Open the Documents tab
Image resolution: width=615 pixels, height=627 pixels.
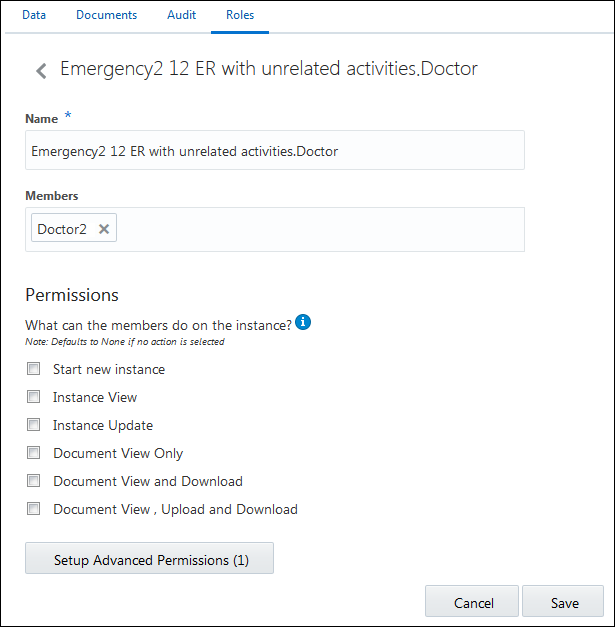coord(106,15)
